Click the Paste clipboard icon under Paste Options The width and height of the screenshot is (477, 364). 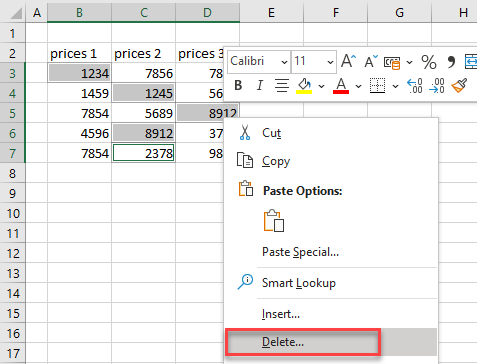274,221
